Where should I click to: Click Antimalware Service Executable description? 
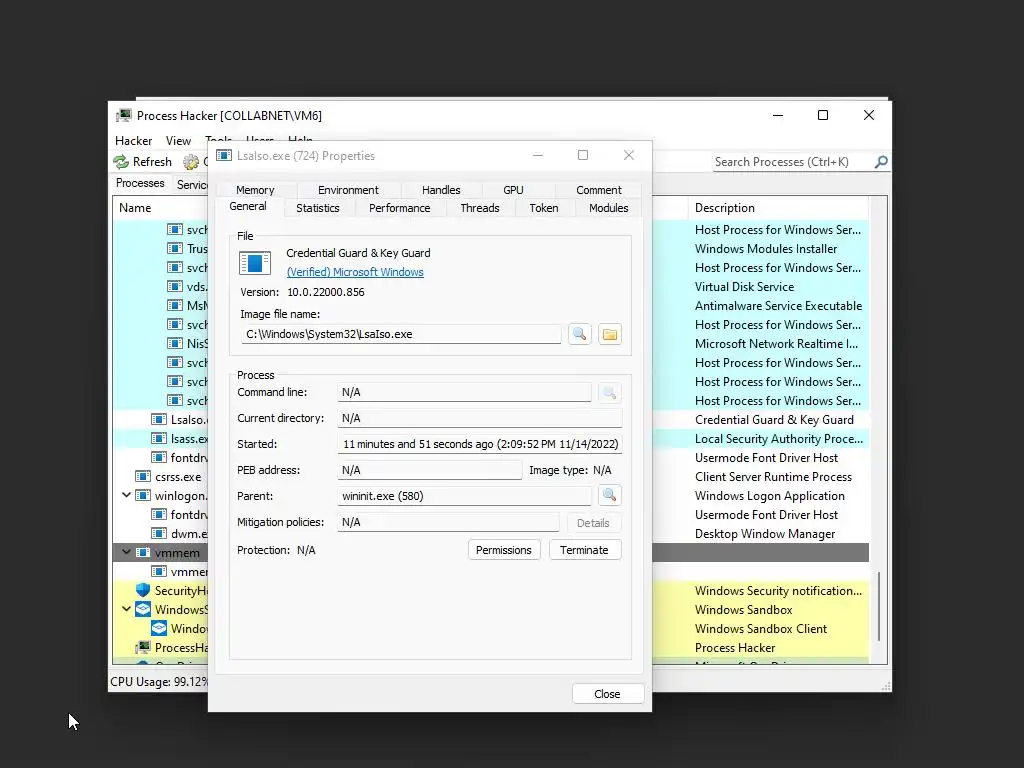tap(778, 306)
